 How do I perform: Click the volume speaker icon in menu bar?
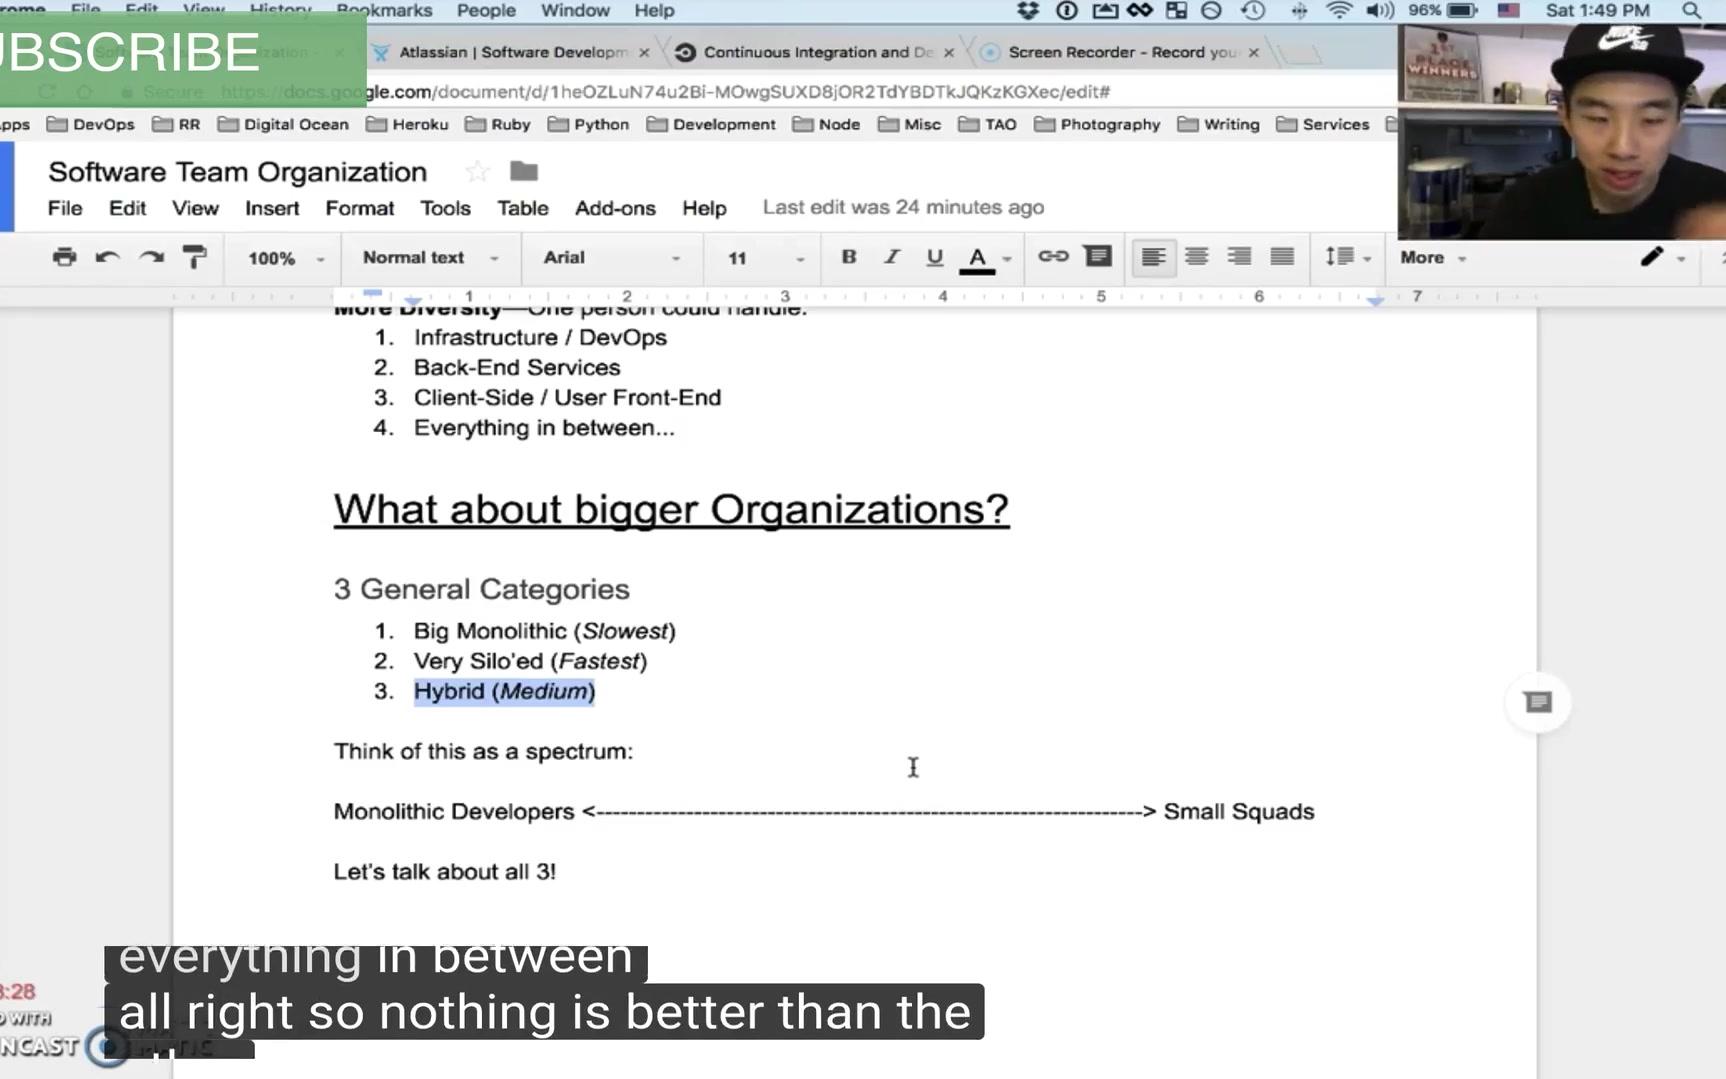point(1380,11)
